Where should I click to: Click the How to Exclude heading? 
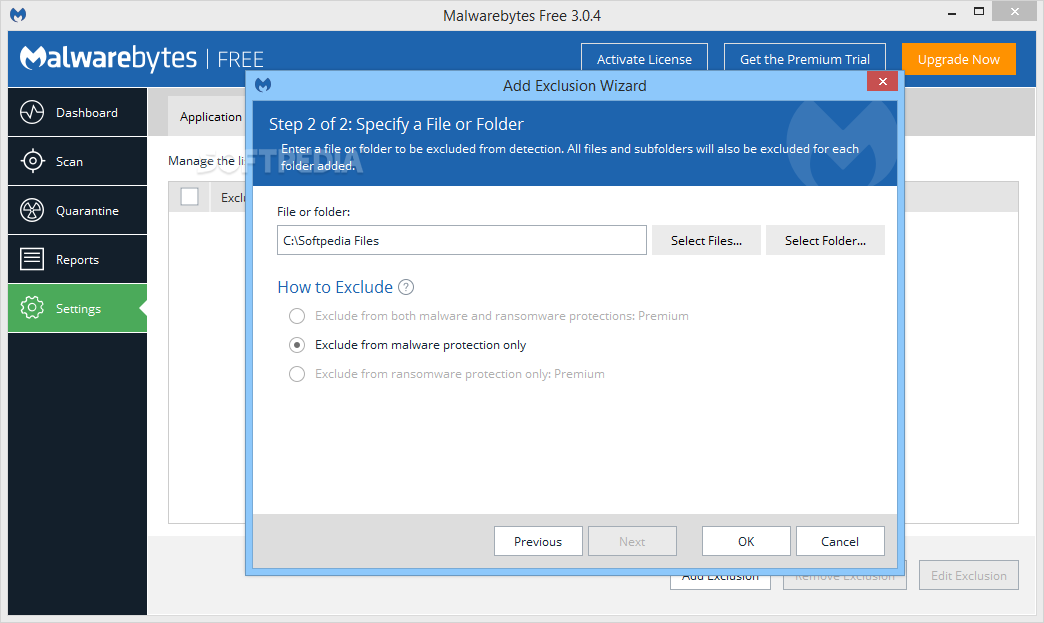tap(335, 287)
